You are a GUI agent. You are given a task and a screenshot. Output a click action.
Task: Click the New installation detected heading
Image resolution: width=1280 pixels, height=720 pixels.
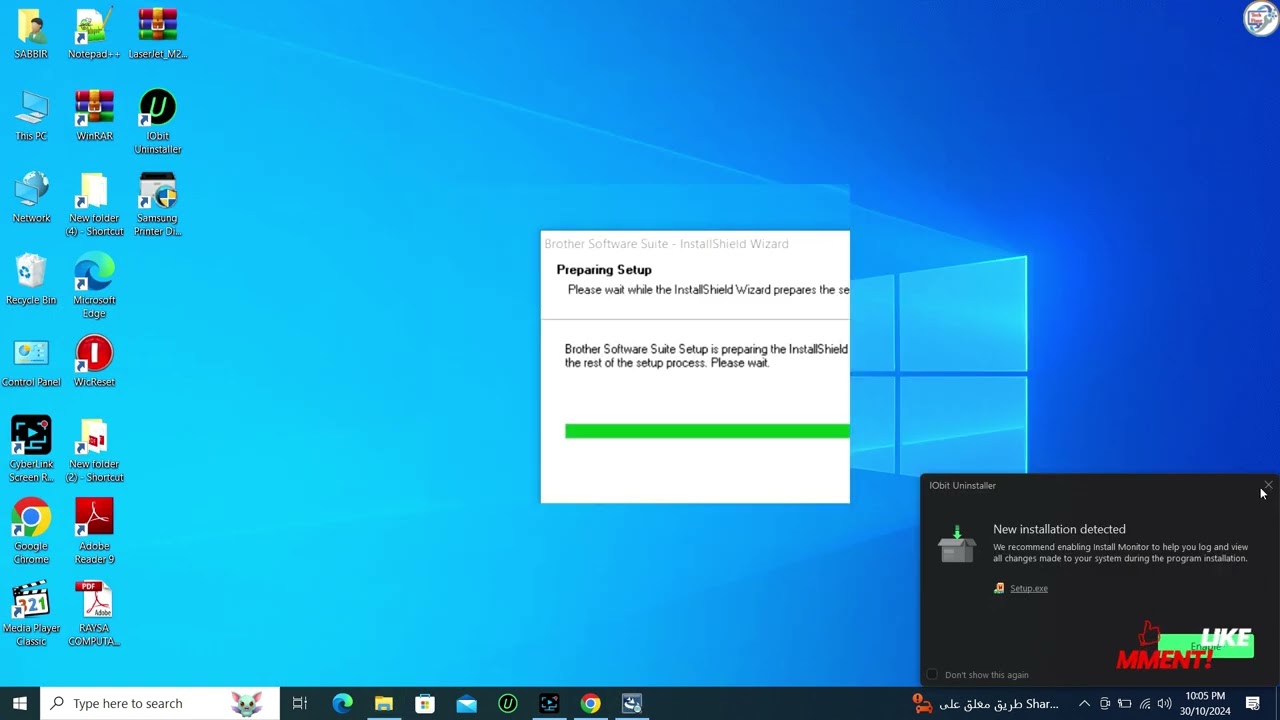click(x=1059, y=529)
